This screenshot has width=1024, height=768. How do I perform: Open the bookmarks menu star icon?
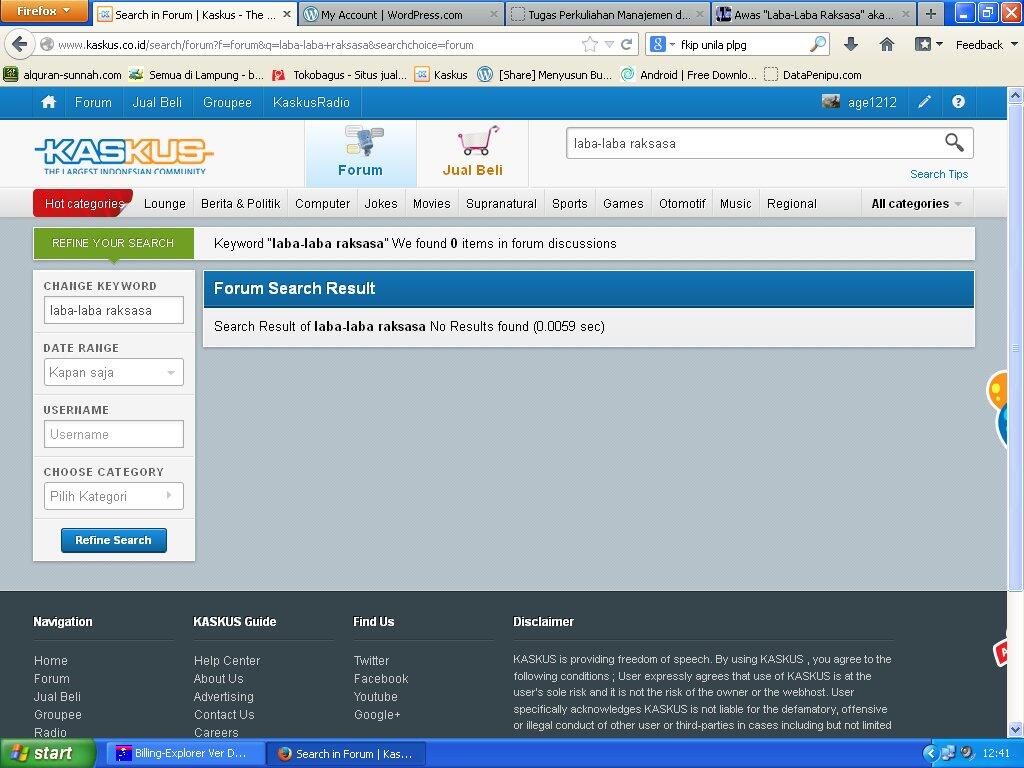click(x=923, y=44)
